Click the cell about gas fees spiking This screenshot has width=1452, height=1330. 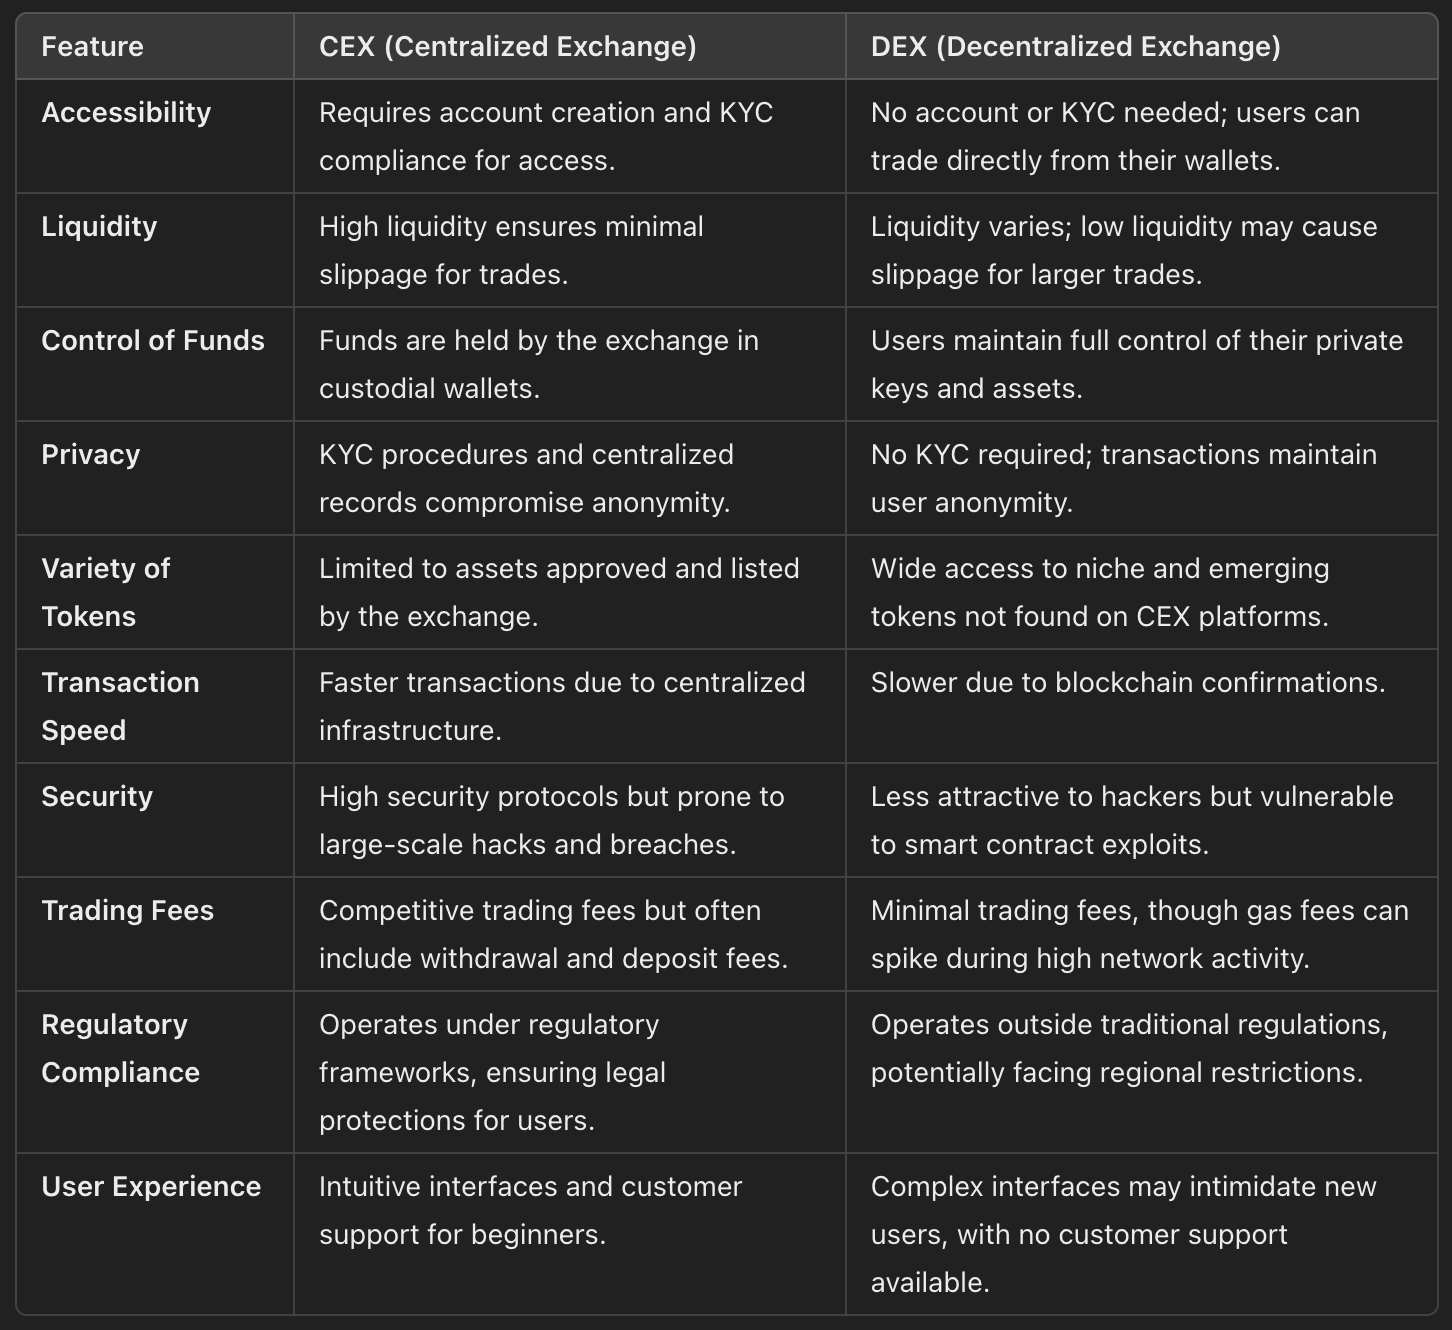click(x=1139, y=934)
